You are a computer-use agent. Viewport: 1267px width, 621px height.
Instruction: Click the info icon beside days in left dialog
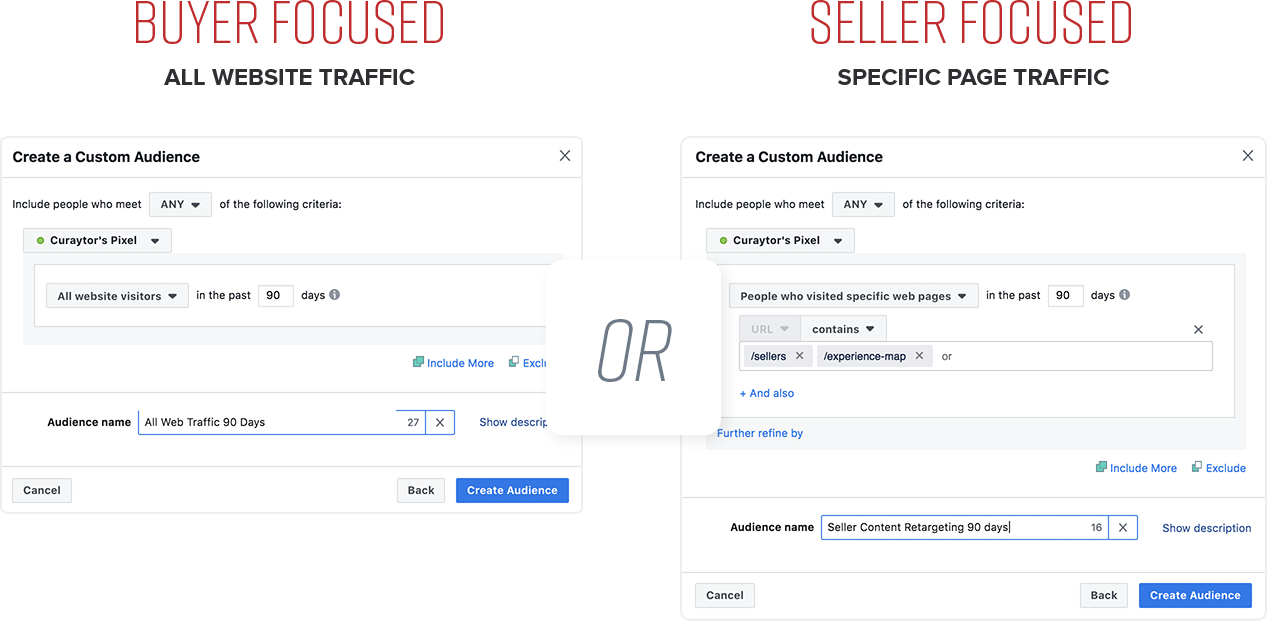(335, 295)
